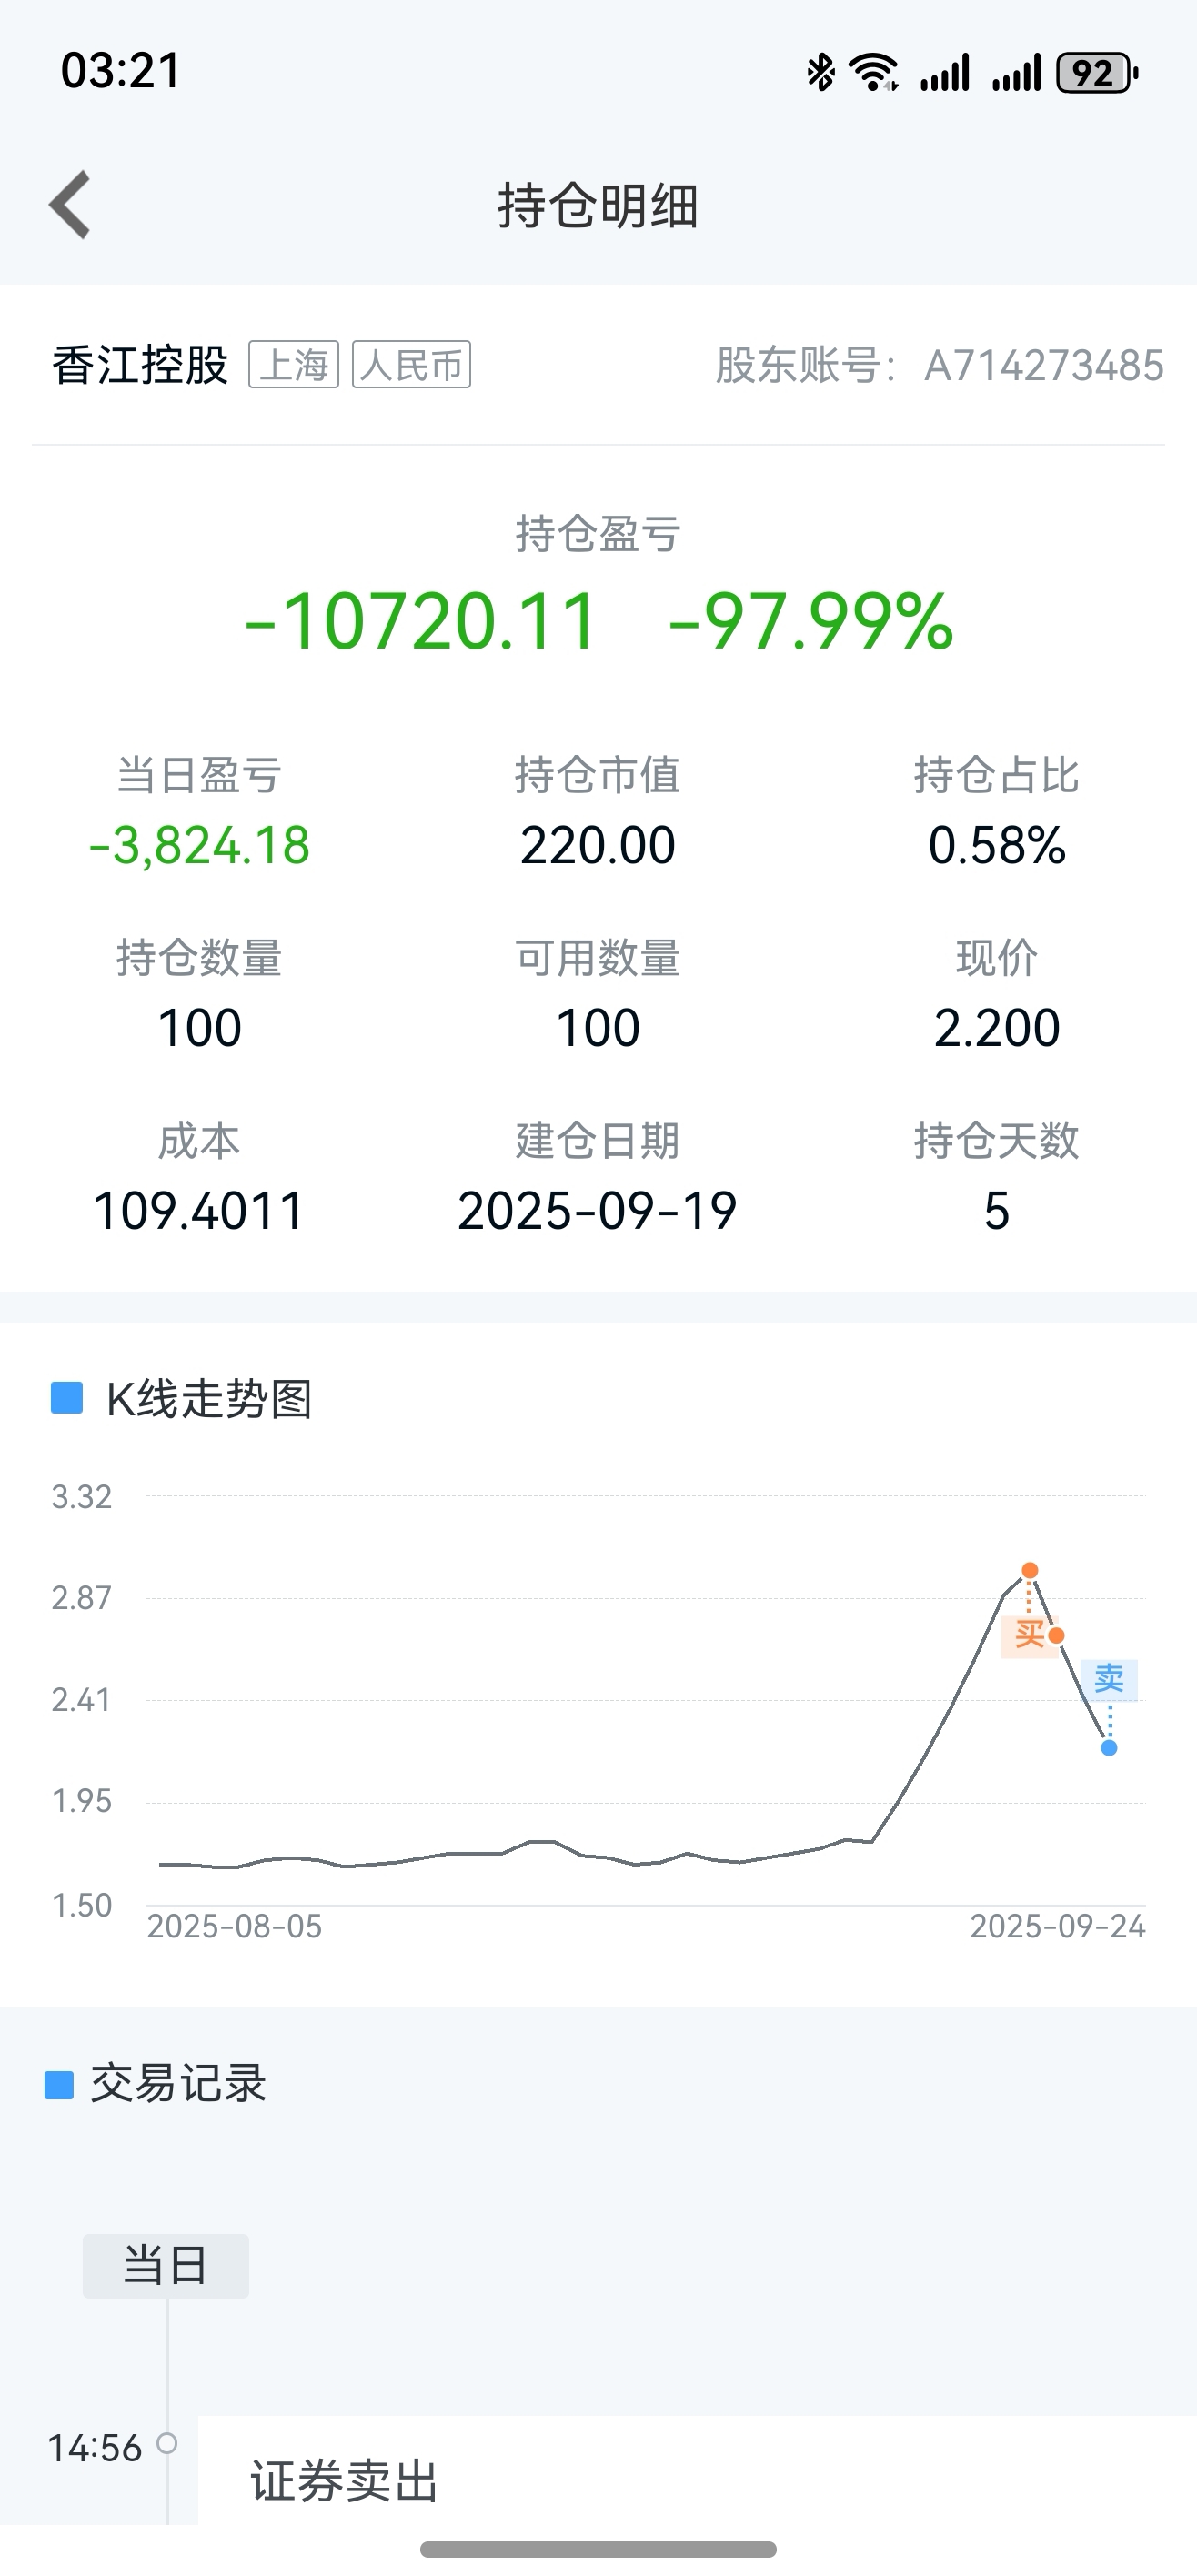The width and height of the screenshot is (1197, 2576).
Task: Tap the 成本 109.4011 value
Action: (199, 1211)
